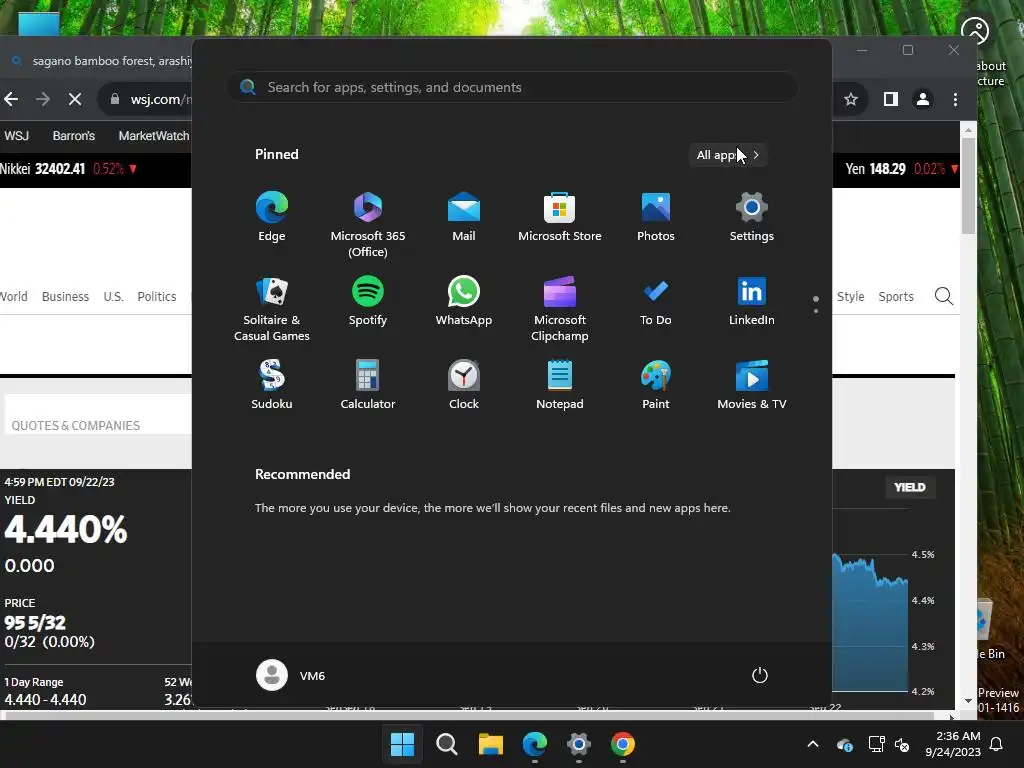This screenshot has height=768, width=1024.
Task: Focus the Start menu search box
Action: [513, 87]
